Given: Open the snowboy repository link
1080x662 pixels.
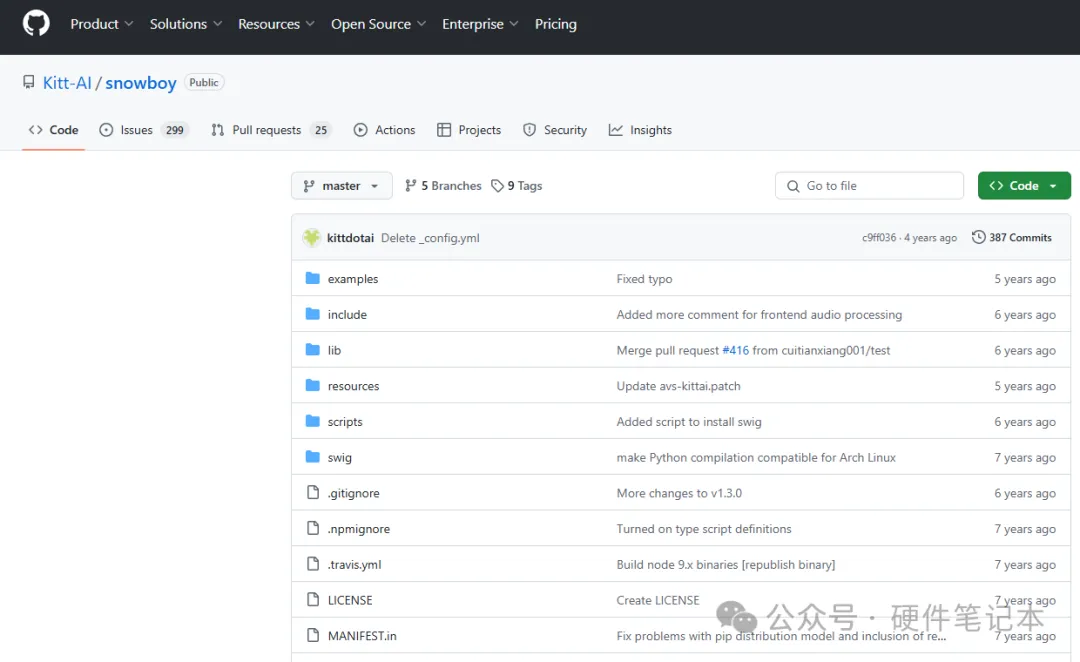Looking at the screenshot, I should tap(141, 83).
